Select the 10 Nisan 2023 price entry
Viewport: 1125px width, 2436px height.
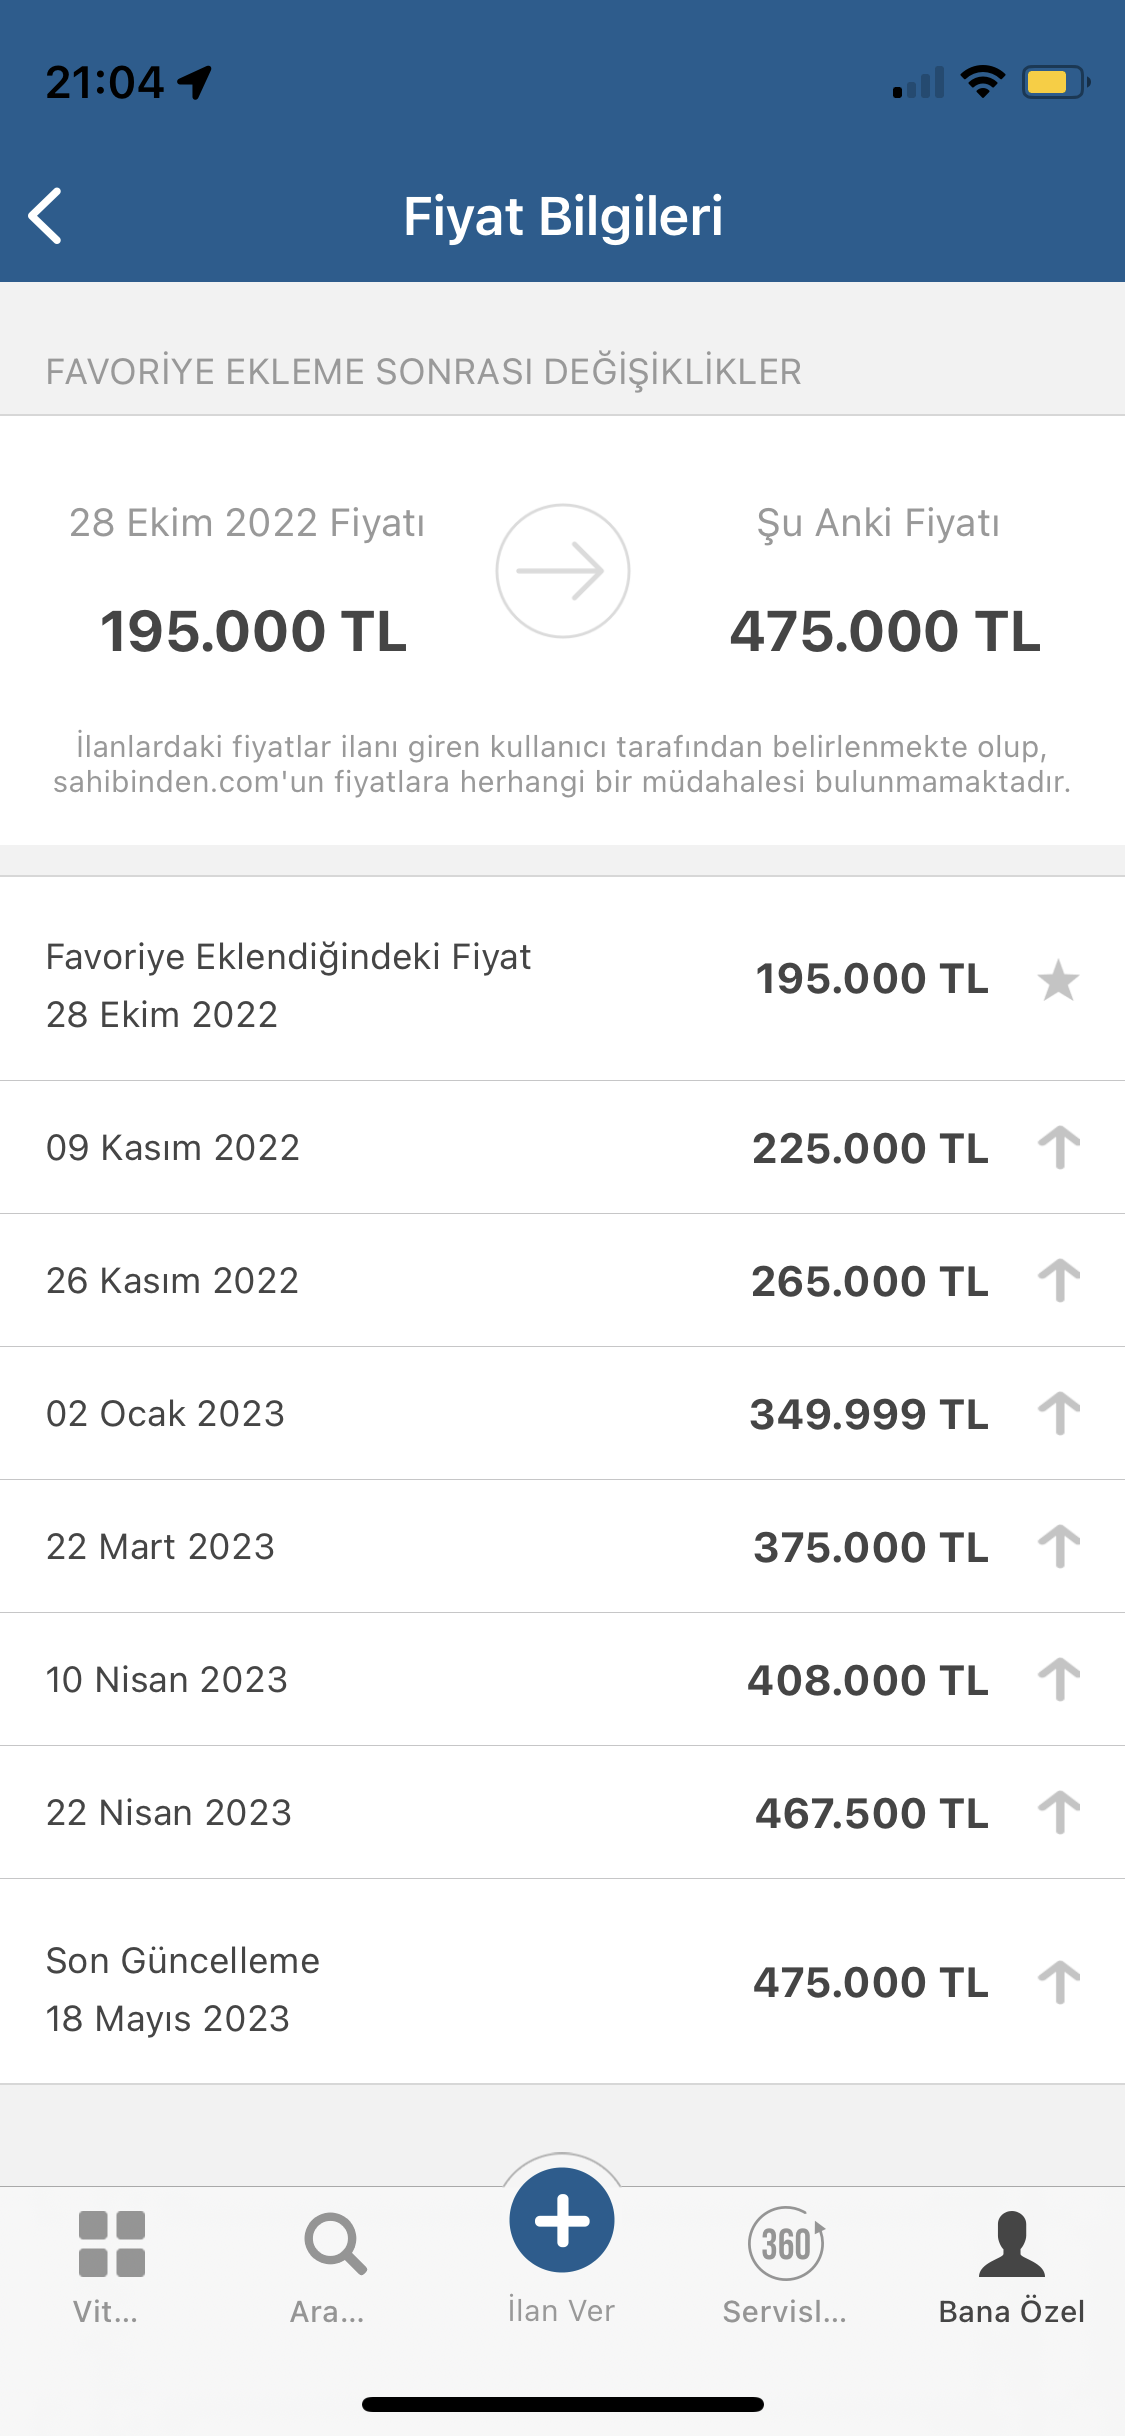(562, 1679)
